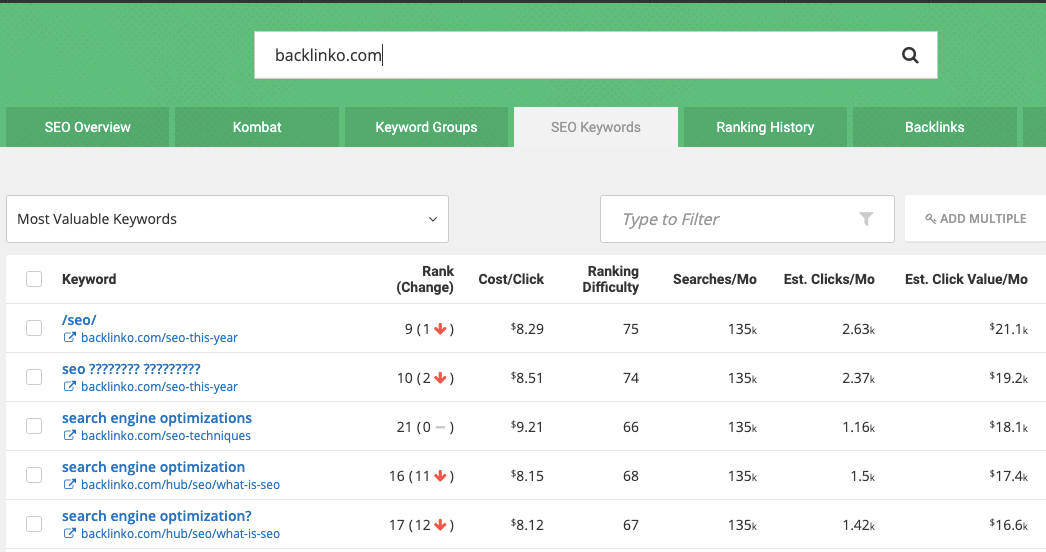This screenshot has height=552, width=1046.
Task: Click ranking difficulty value 68
Action: coord(630,476)
